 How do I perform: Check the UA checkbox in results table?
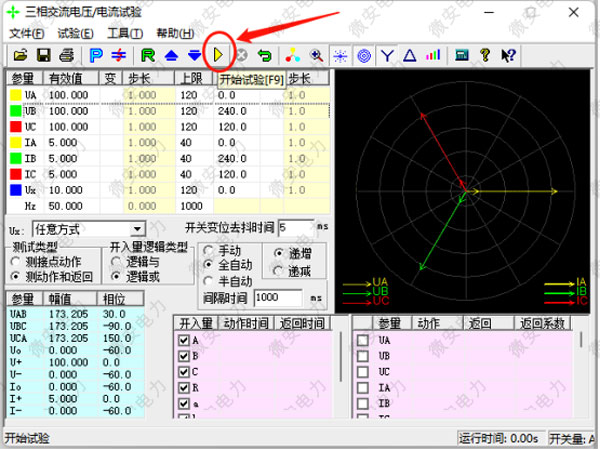pyautogui.click(x=362, y=341)
